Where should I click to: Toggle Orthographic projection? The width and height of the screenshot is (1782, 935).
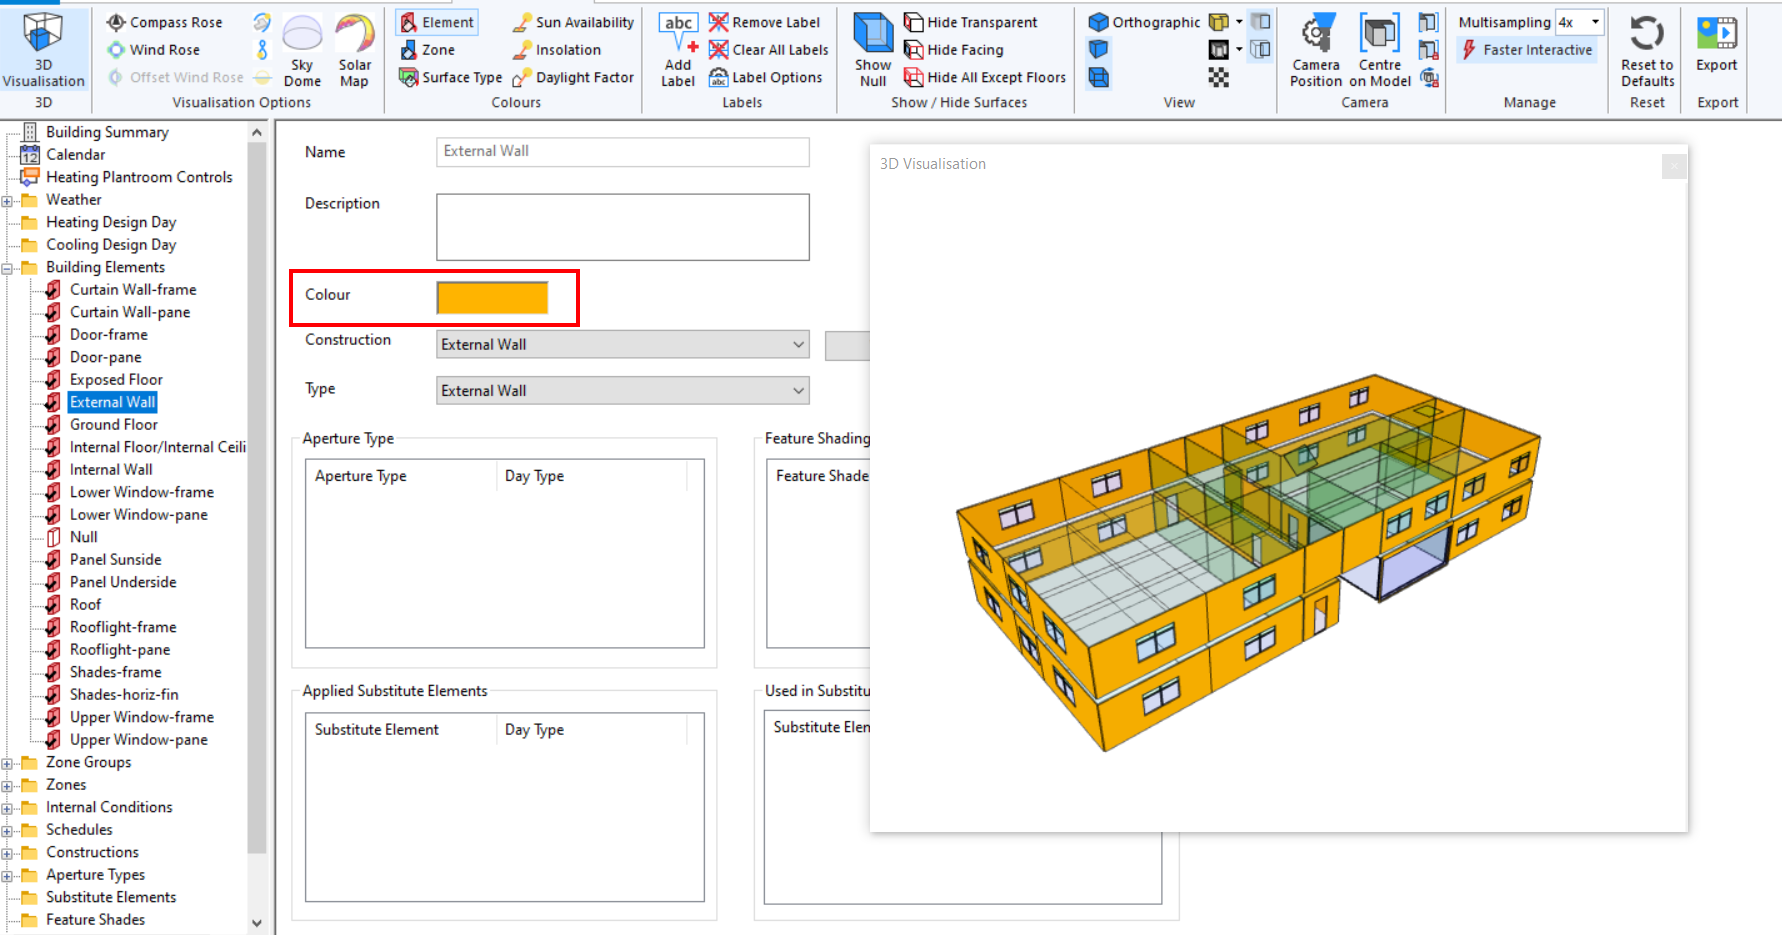[1144, 22]
